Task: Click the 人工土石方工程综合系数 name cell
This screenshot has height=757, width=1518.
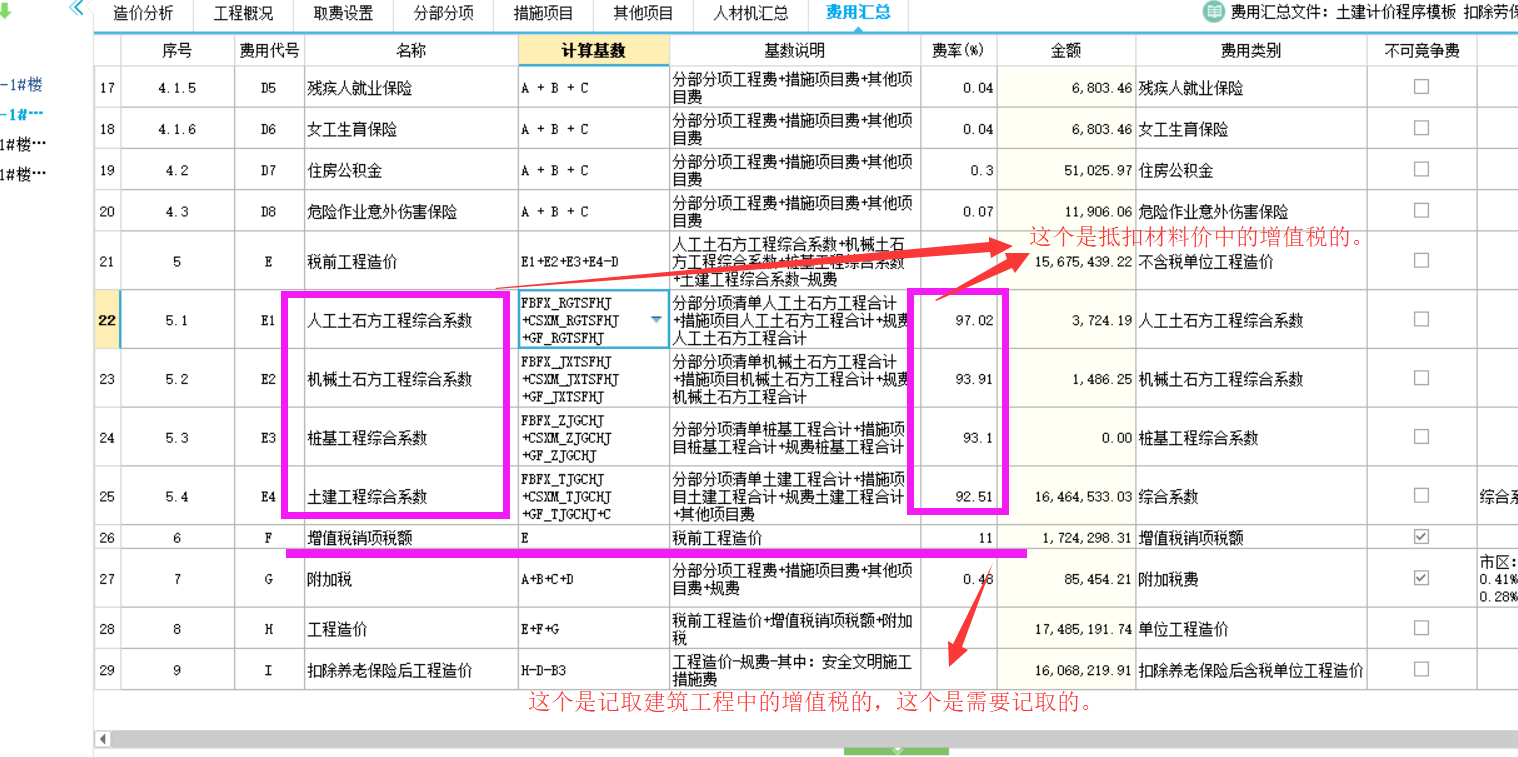Action: pyautogui.click(x=411, y=320)
